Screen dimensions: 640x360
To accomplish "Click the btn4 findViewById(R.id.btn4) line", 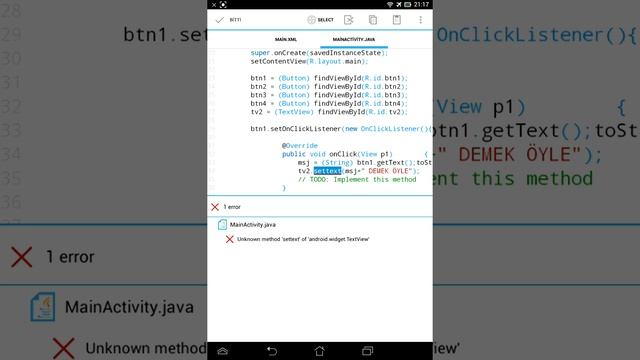I will point(329,103).
